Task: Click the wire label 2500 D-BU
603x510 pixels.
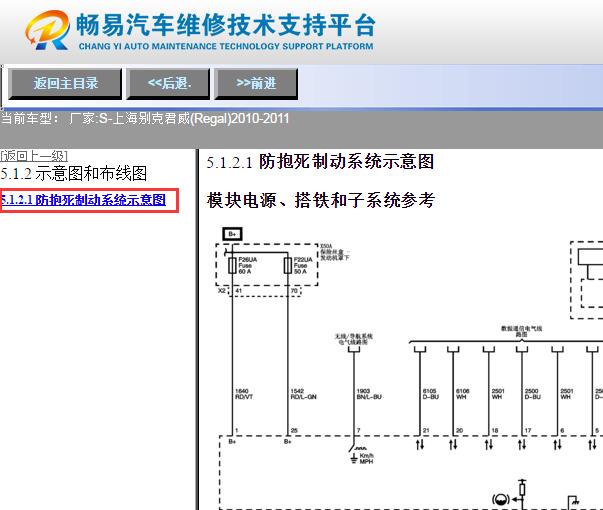Action: click(x=533, y=394)
